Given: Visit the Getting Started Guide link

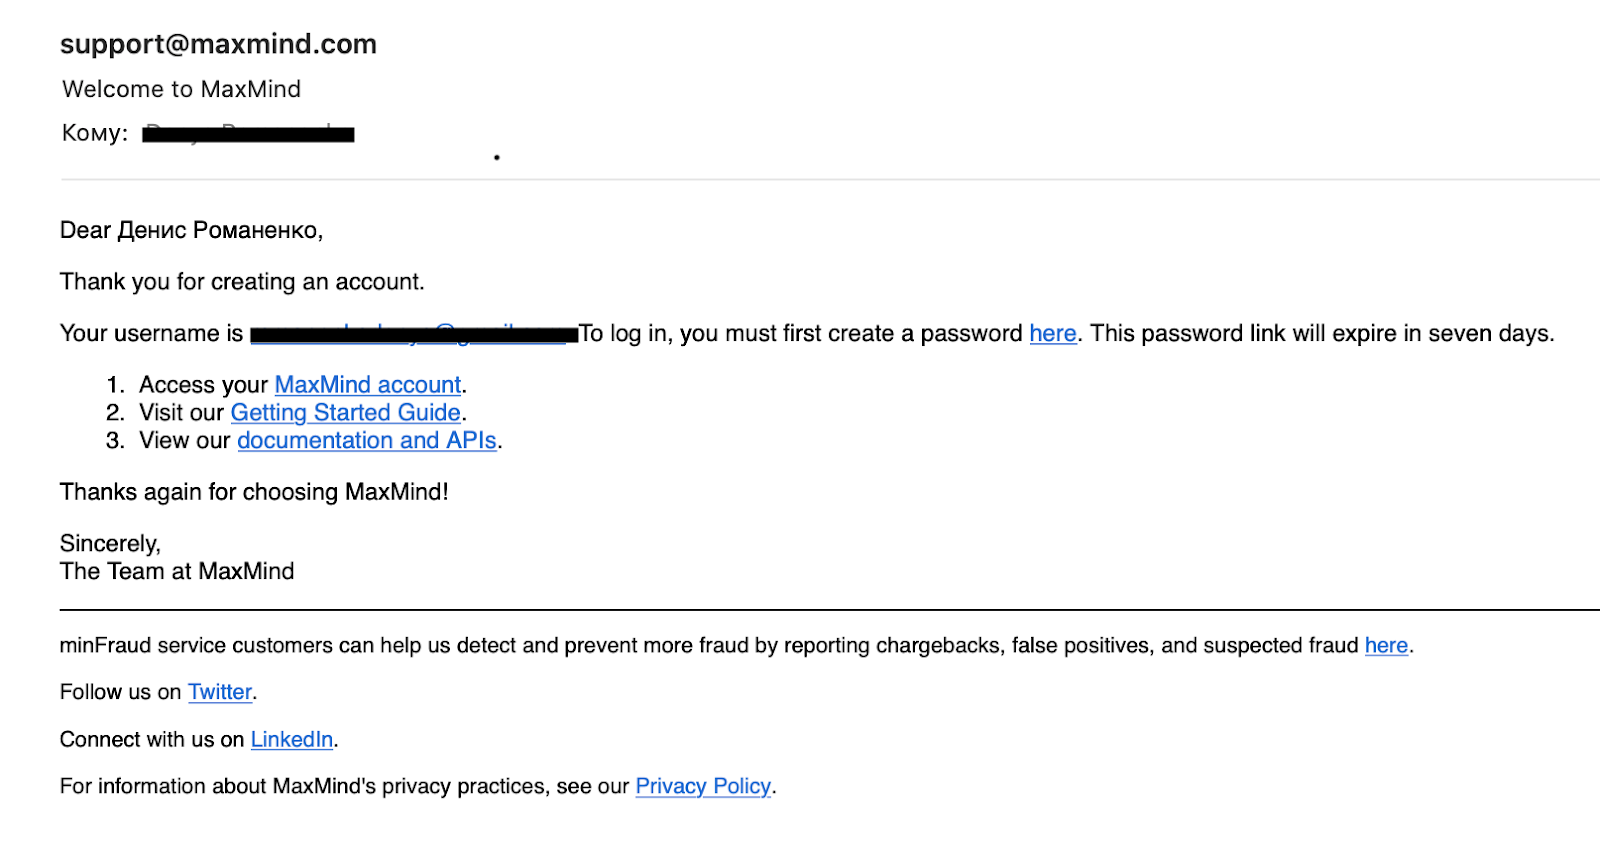Looking at the screenshot, I should tap(345, 413).
